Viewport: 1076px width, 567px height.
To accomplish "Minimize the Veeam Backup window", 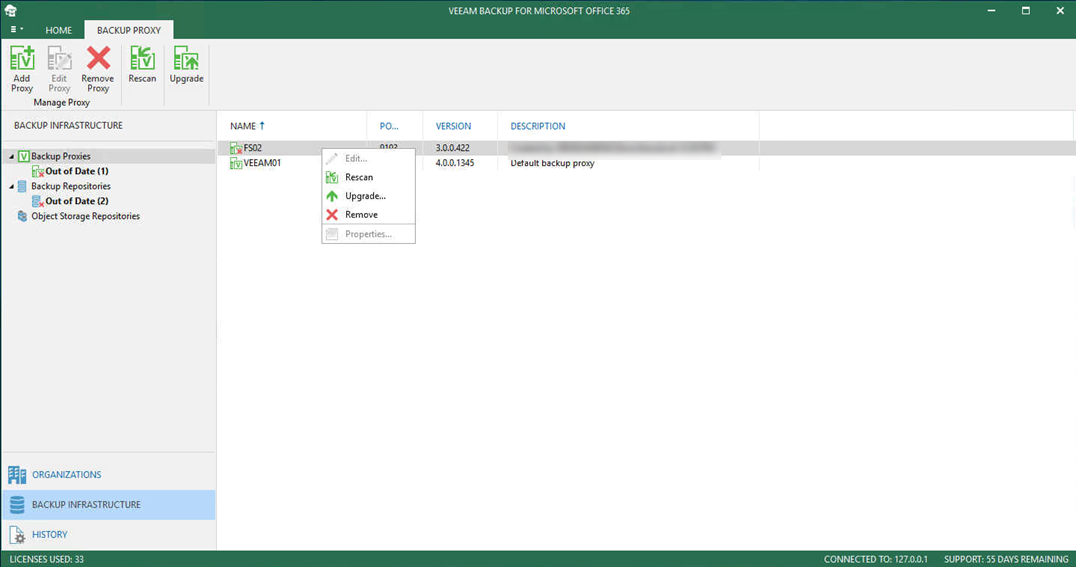I will click(x=992, y=10).
